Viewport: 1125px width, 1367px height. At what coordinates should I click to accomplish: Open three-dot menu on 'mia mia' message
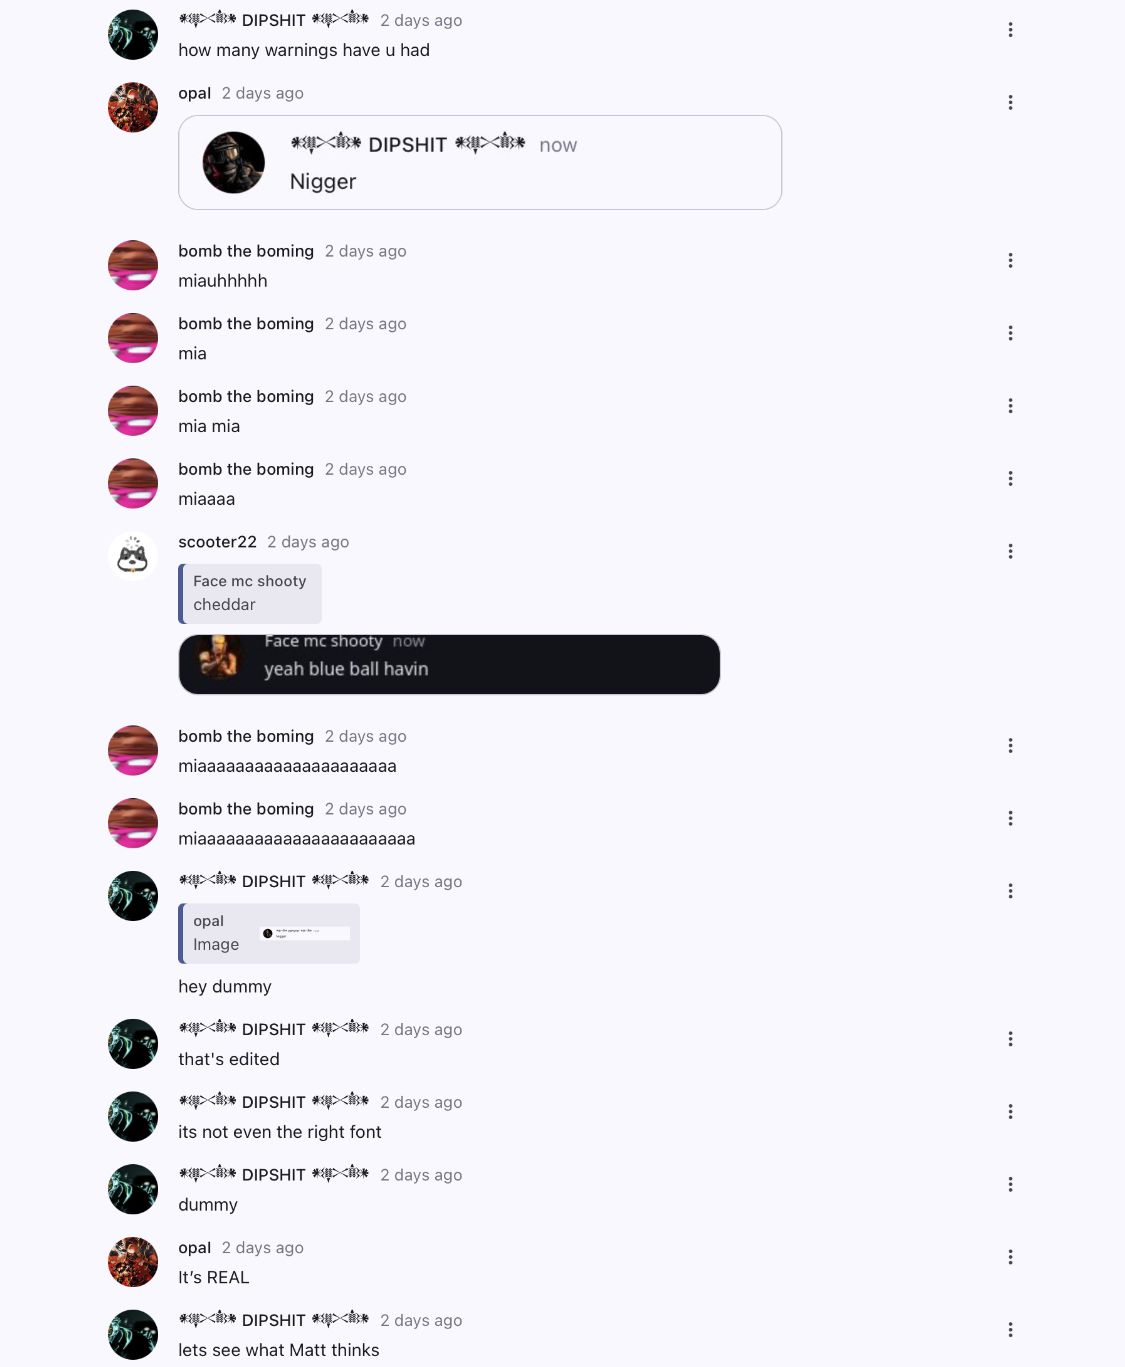[x=1010, y=406]
